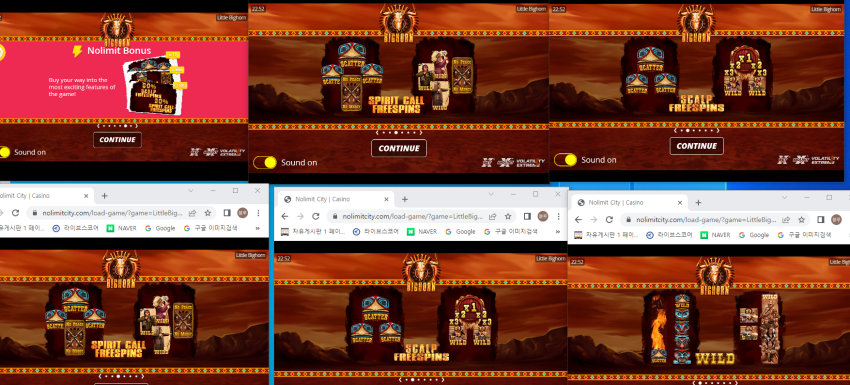The width and height of the screenshot is (850, 385).
Task: Click CONTINUE under the top Scalp Freespins slide
Action: click(697, 146)
